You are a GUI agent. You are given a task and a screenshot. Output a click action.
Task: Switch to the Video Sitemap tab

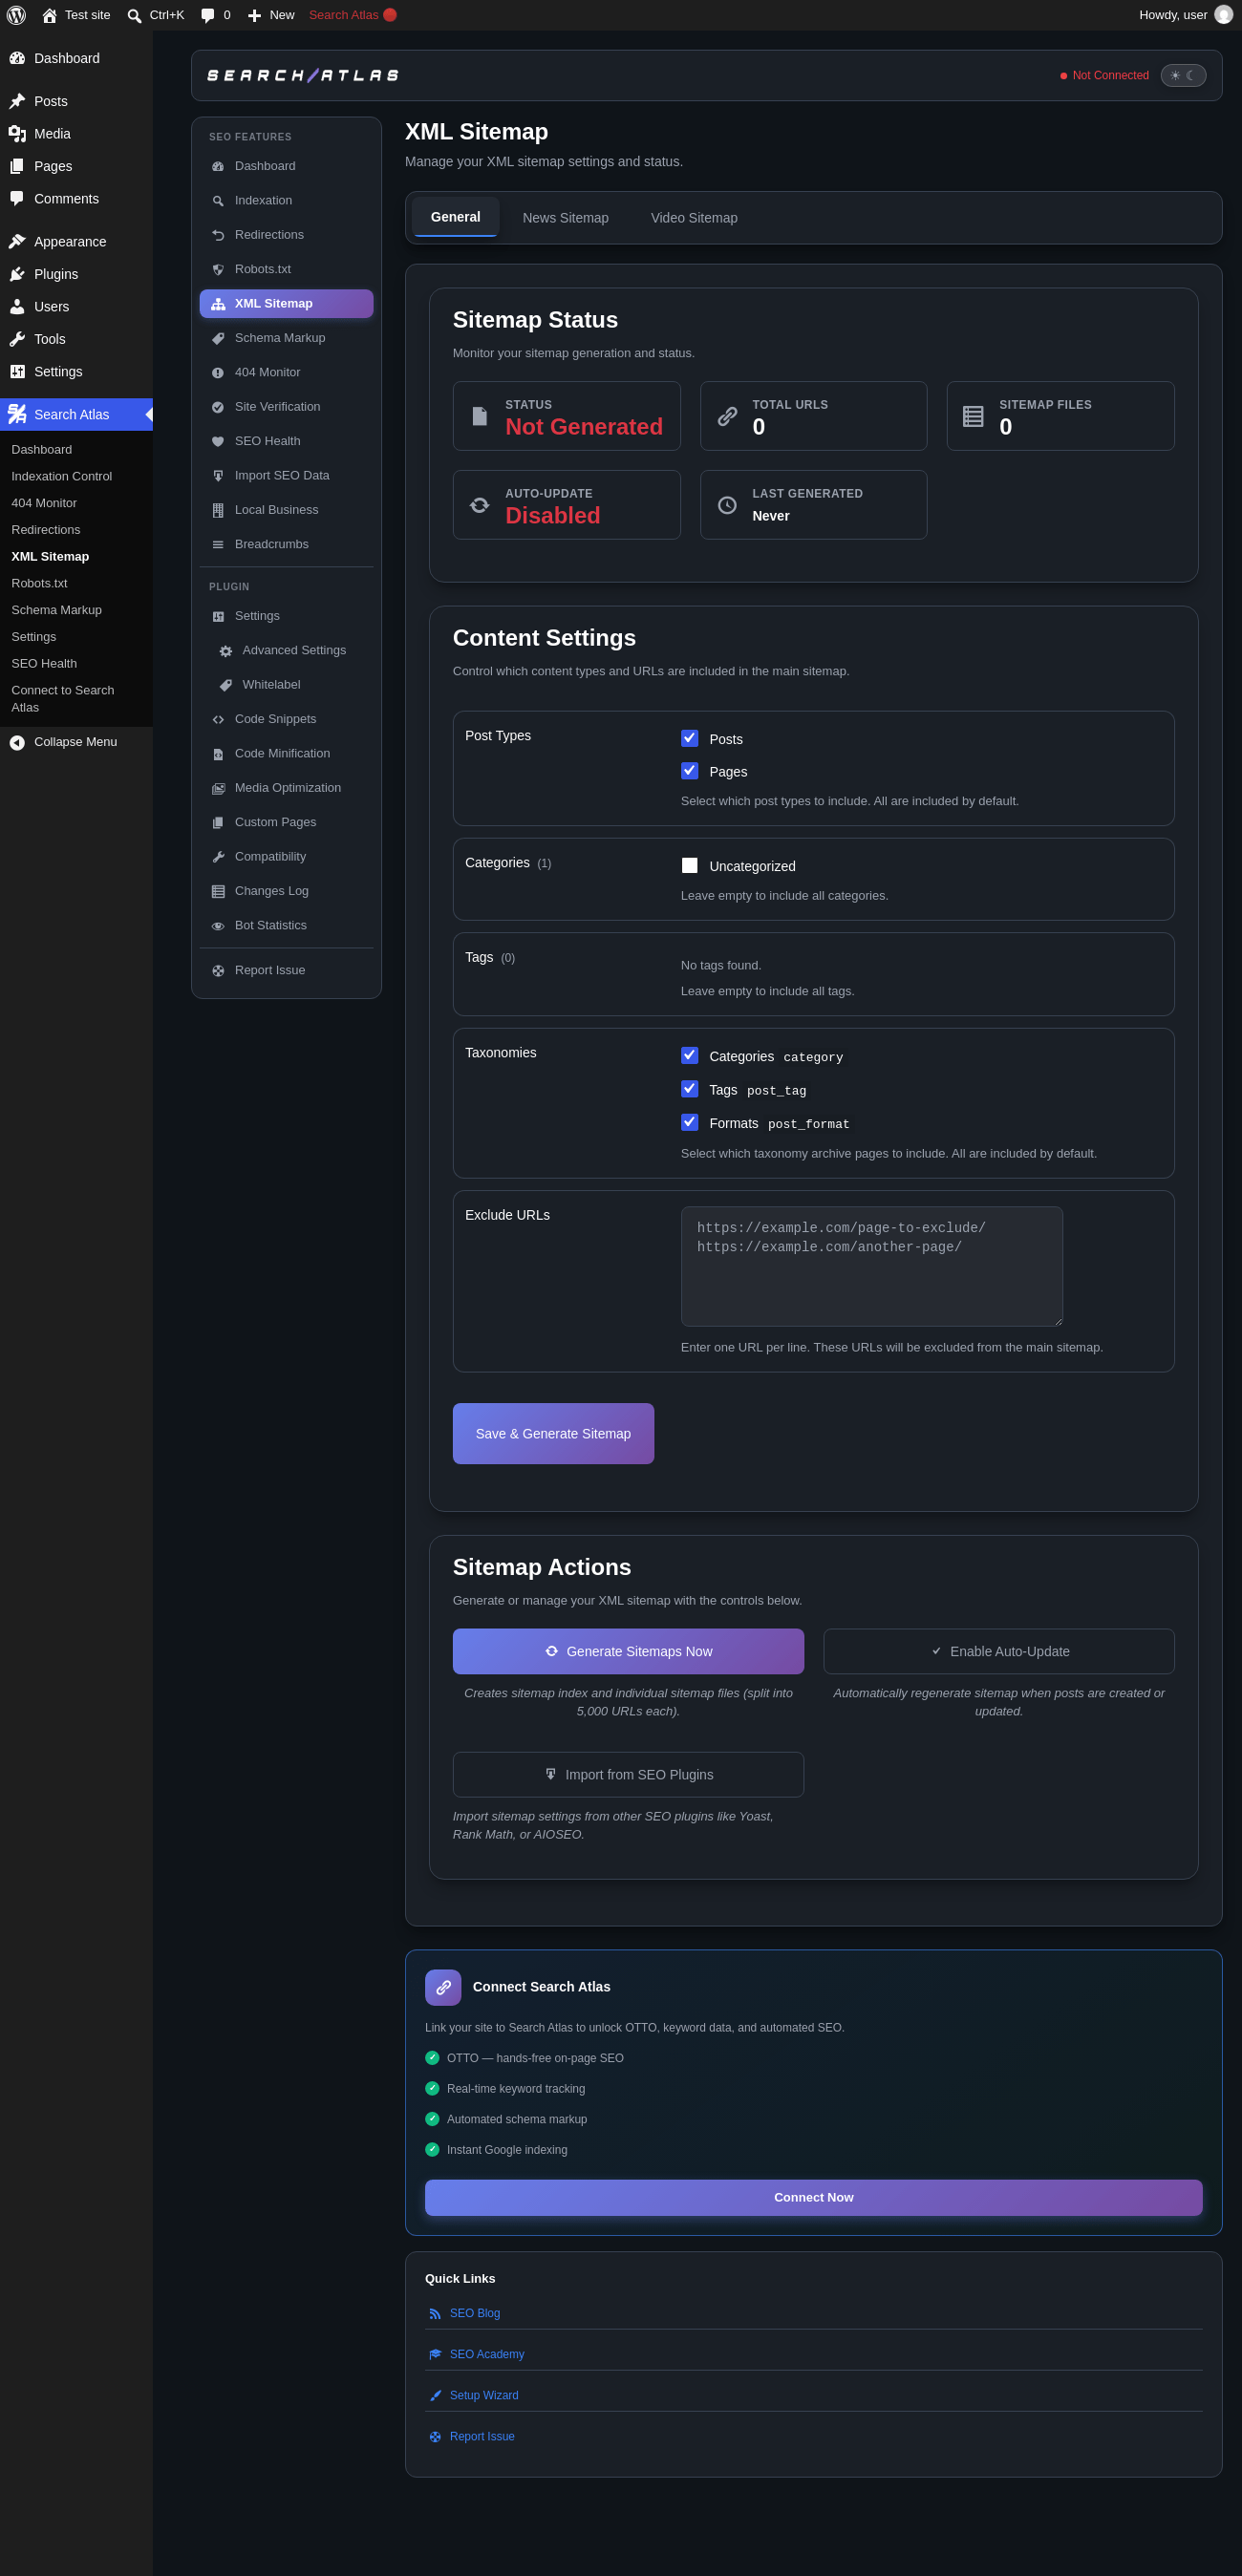point(694,218)
